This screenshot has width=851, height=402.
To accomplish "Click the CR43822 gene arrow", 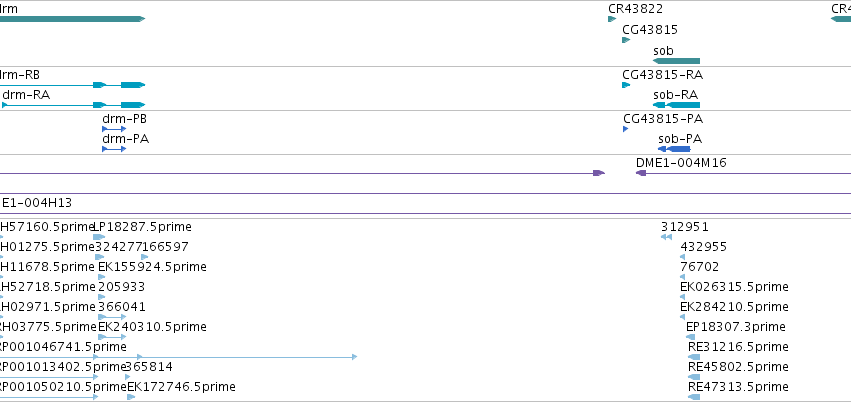I will (612, 19).
